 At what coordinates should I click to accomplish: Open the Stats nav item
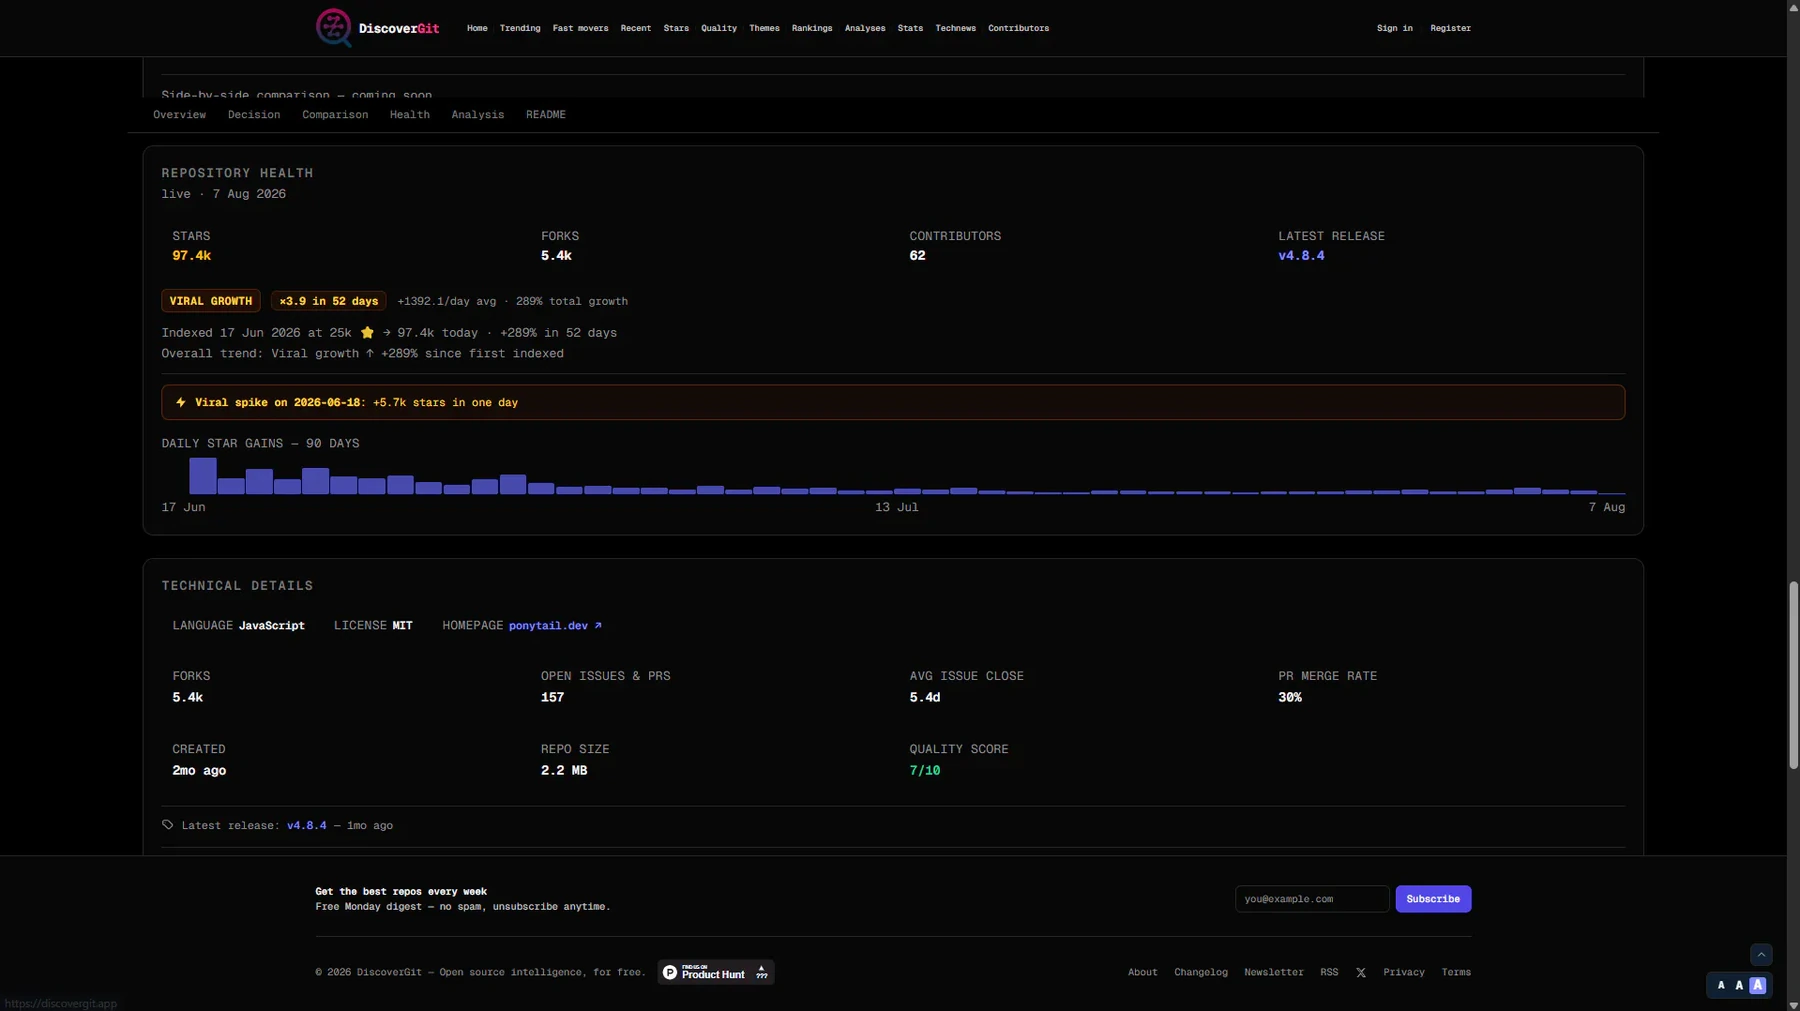tap(910, 28)
